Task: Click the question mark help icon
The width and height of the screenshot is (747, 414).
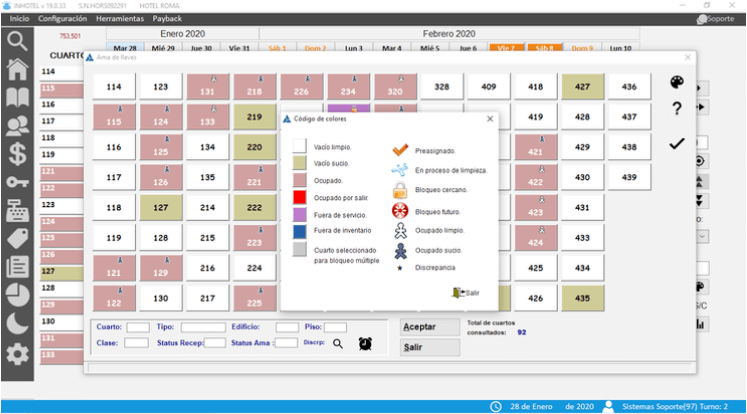Action: [x=676, y=109]
